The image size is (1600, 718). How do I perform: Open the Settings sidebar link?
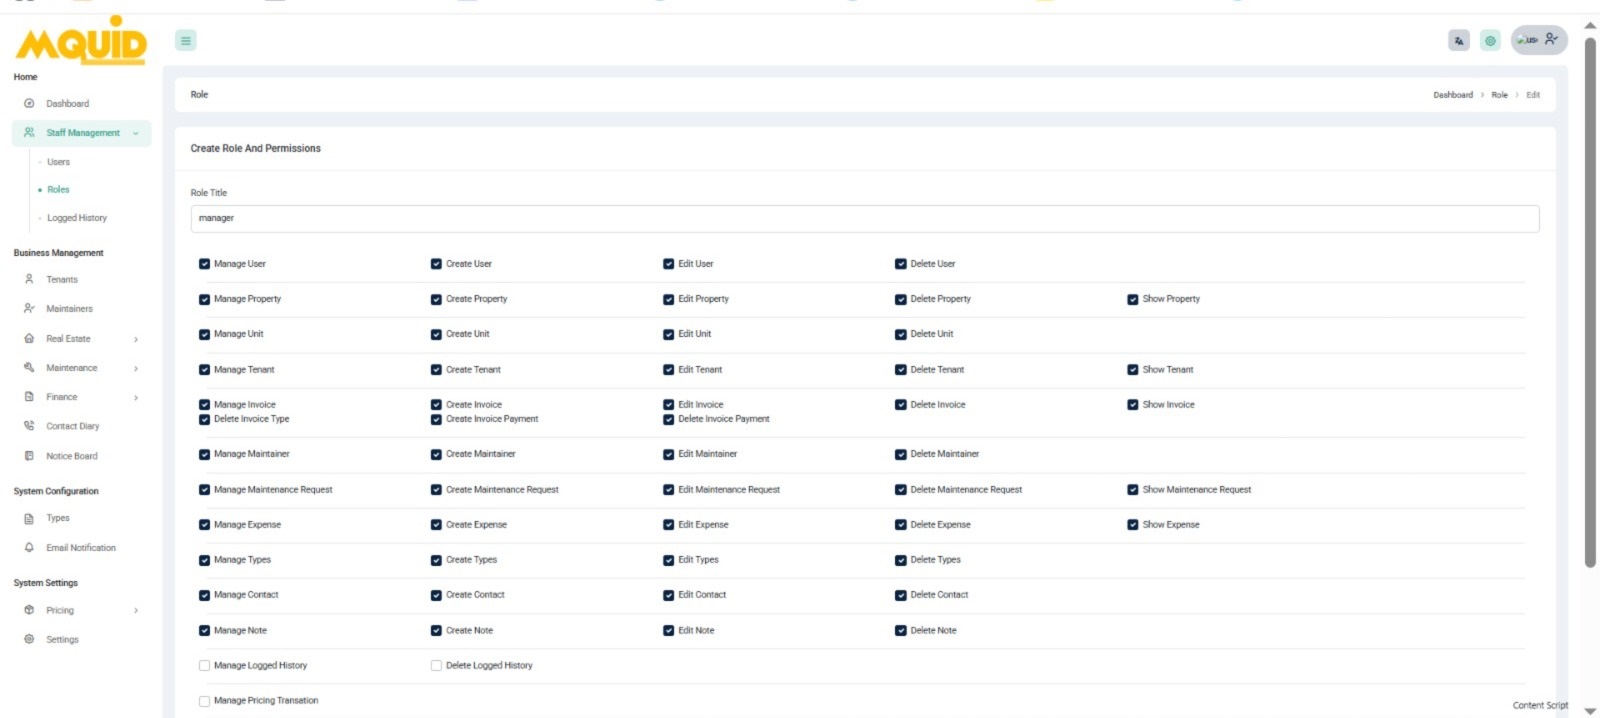pos(62,639)
